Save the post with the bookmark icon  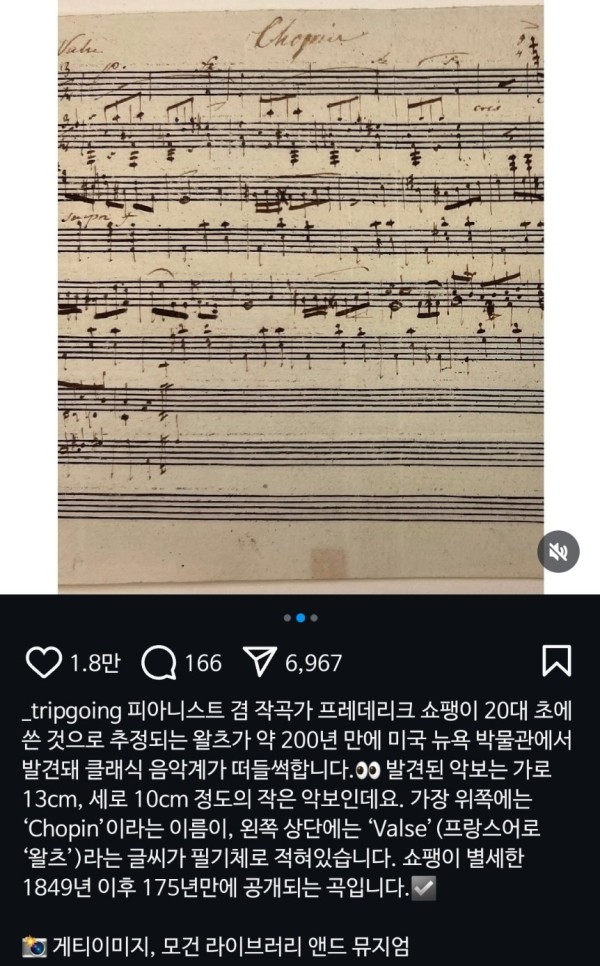click(x=556, y=661)
